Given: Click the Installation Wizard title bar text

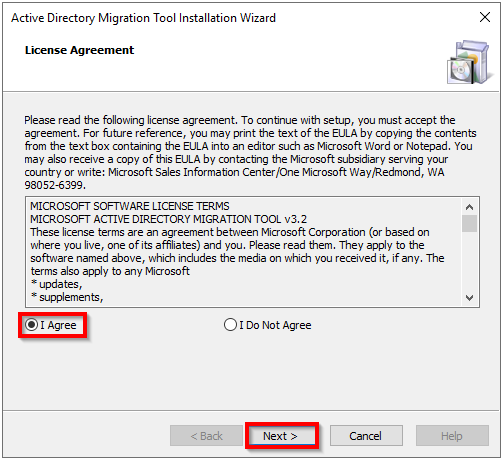Looking at the screenshot, I should click(143, 18).
